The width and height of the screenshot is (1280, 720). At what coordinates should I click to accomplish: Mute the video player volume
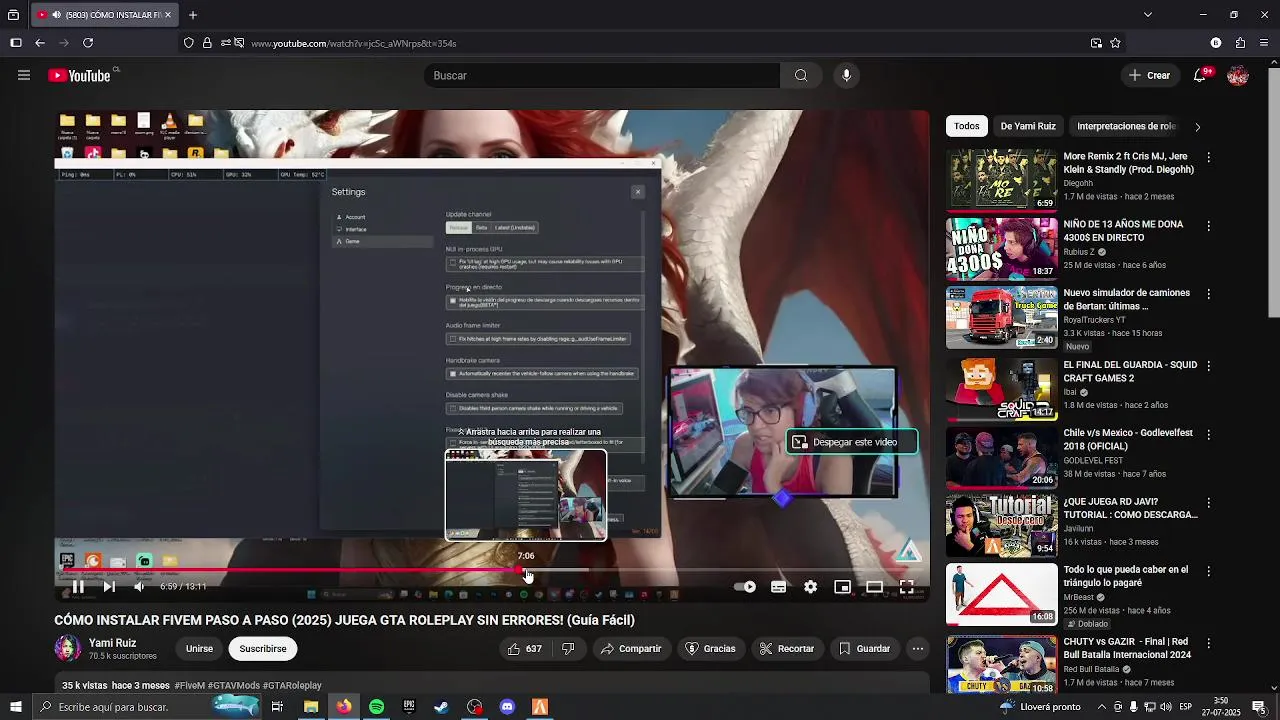coord(139,587)
